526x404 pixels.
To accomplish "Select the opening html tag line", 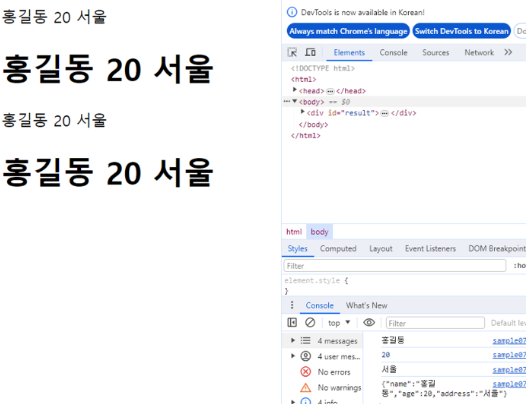I will (303, 80).
